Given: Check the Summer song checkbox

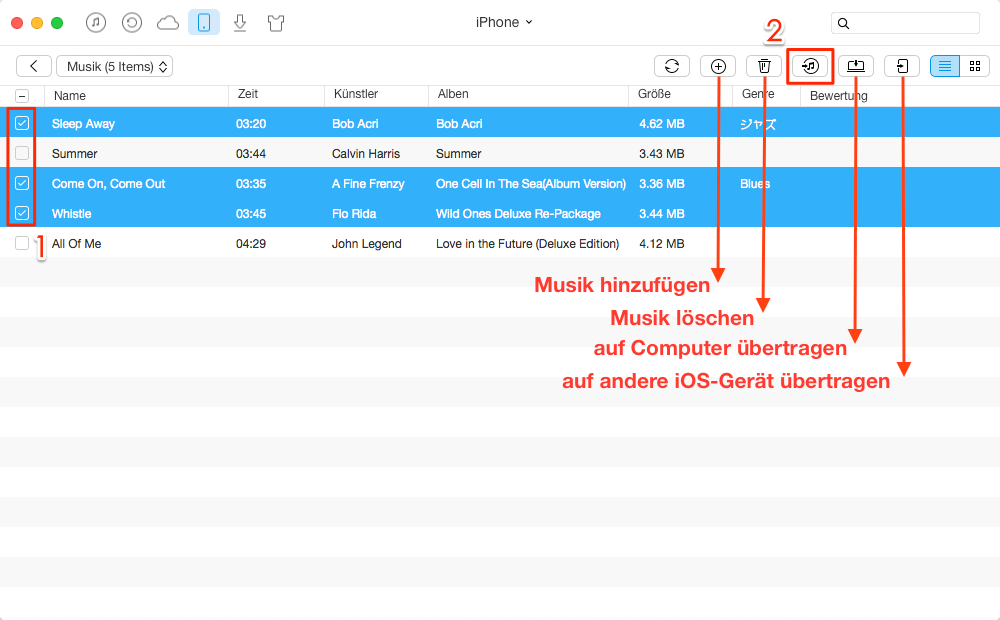Looking at the screenshot, I should pyautogui.click(x=22, y=153).
